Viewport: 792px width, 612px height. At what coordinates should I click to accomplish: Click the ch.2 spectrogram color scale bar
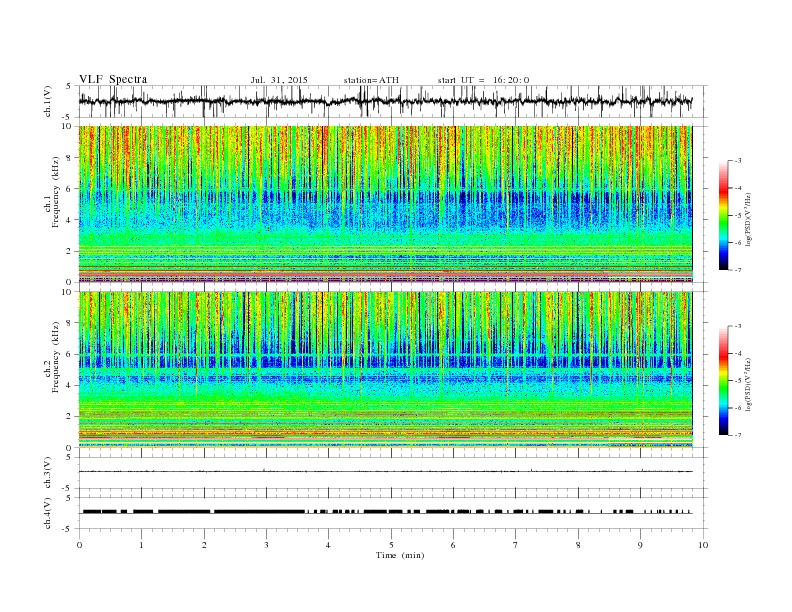pos(723,381)
